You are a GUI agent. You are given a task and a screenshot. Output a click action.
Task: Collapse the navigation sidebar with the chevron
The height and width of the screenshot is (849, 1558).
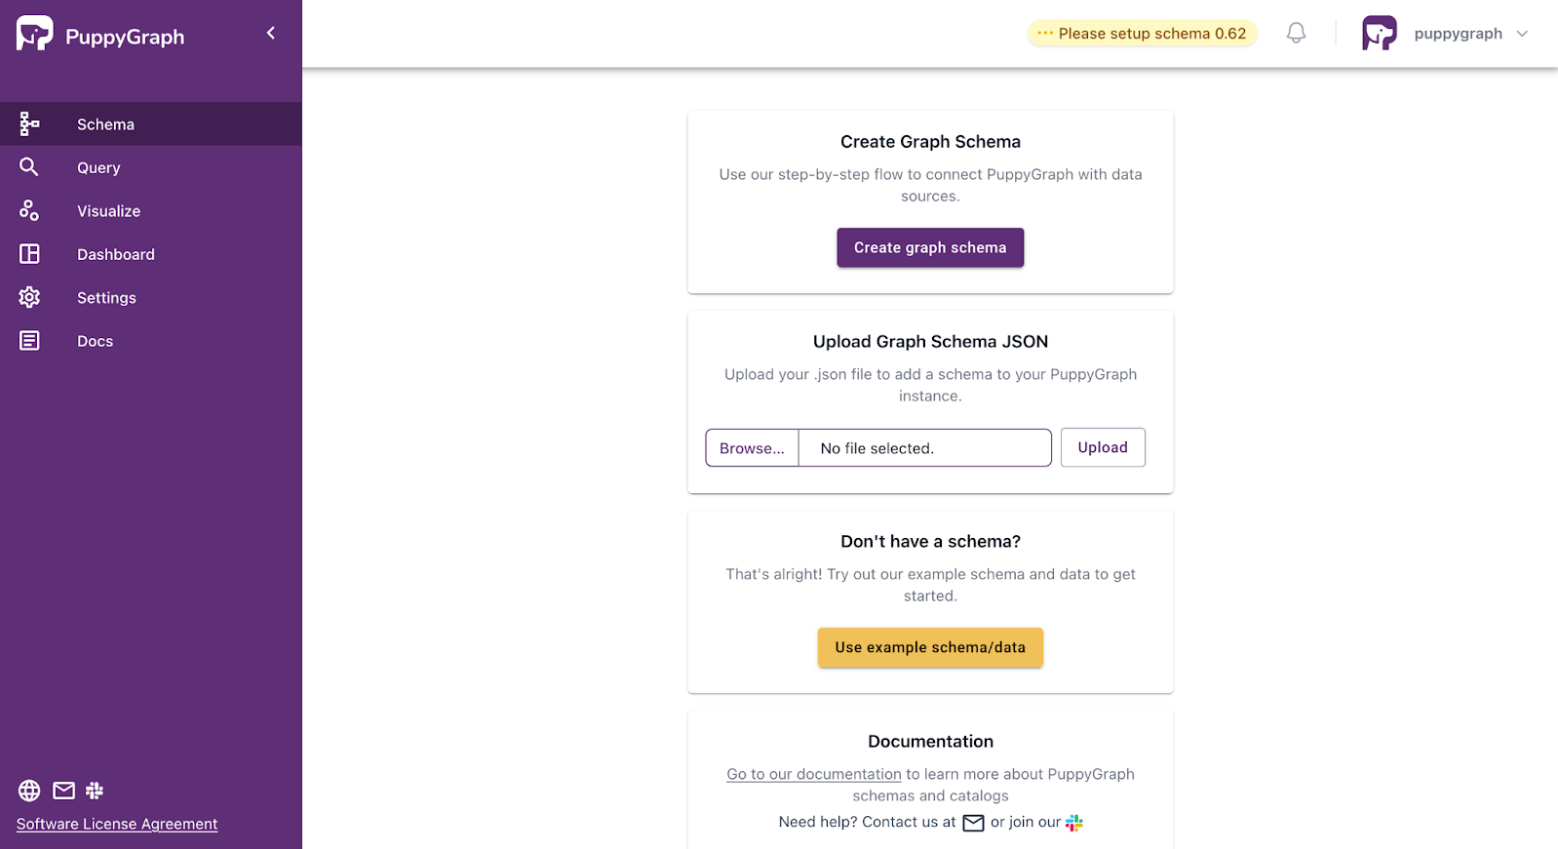[x=270, y=32]
